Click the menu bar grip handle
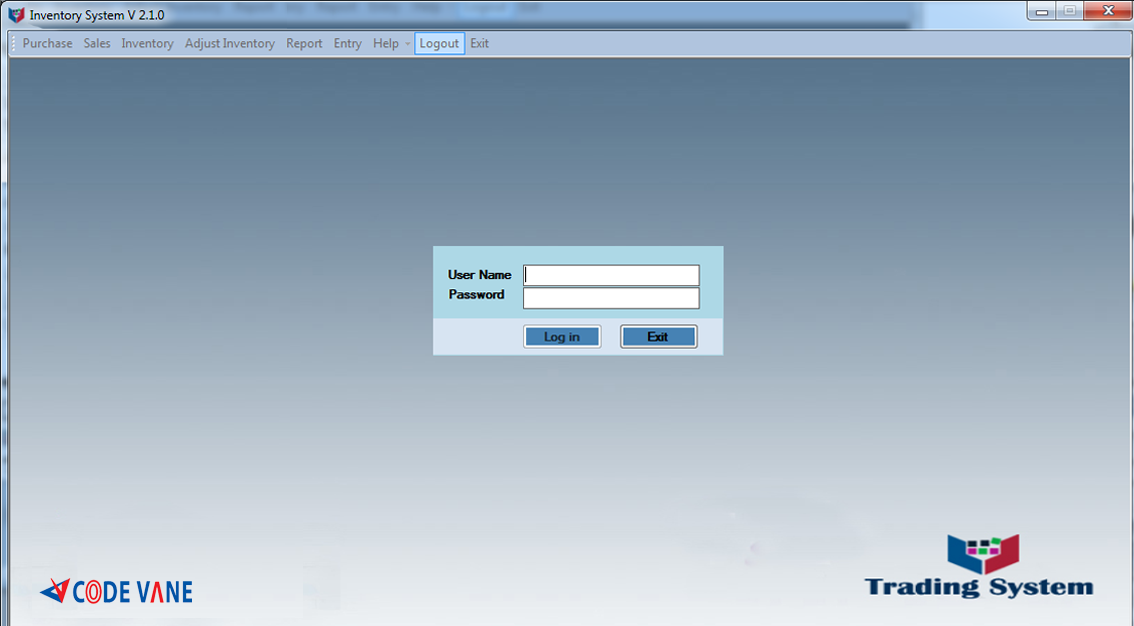1134x626 pixels. (13, 44)
